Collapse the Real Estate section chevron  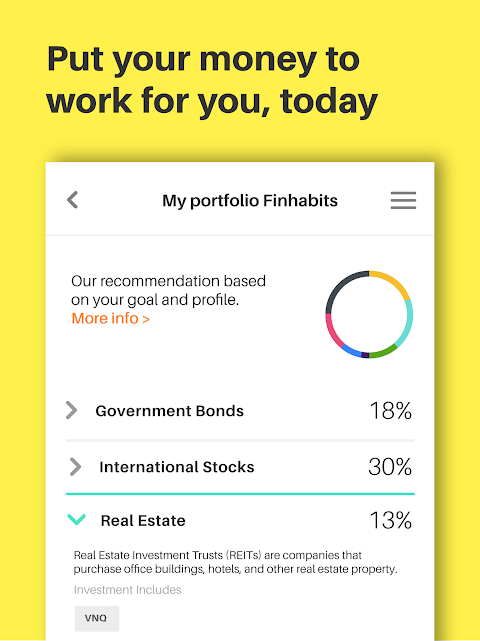click(76, 520)
